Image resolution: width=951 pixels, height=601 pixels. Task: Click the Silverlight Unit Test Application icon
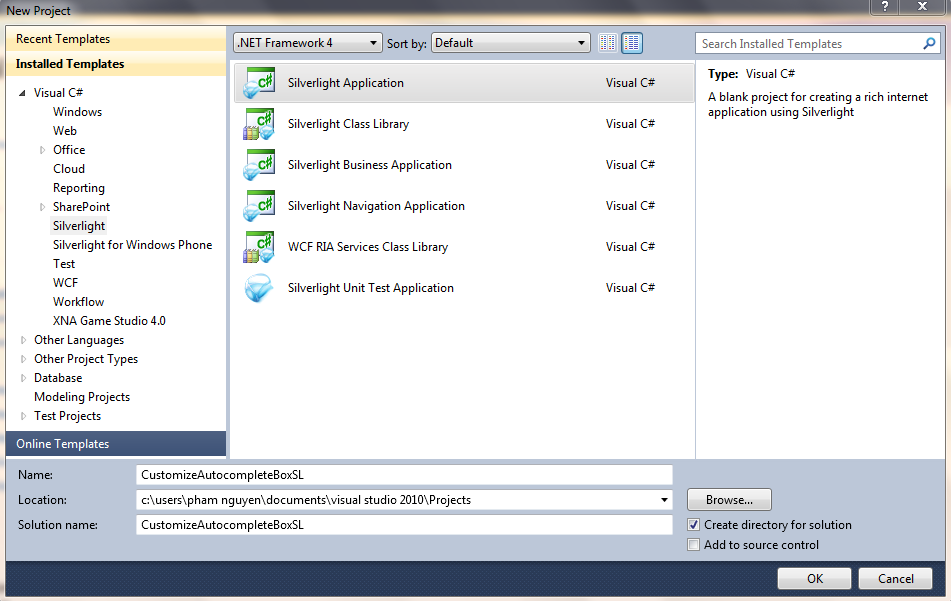click(259, 288)
